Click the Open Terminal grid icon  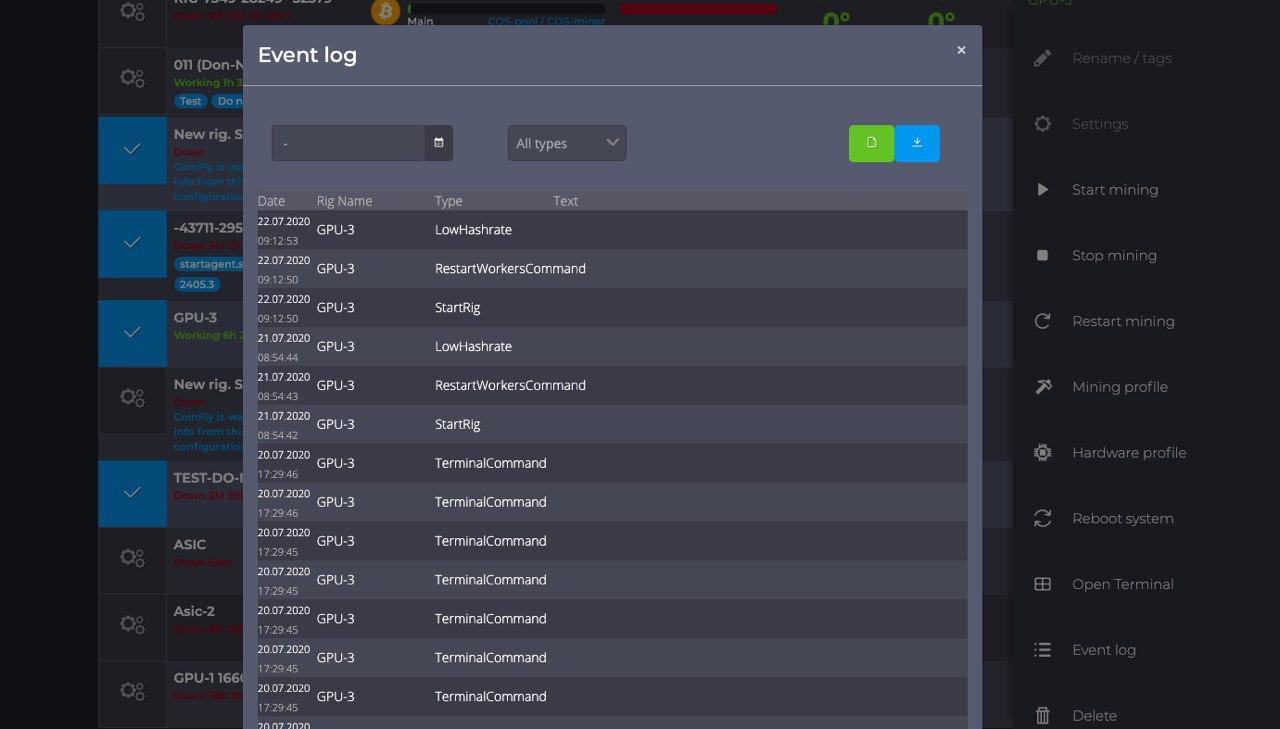[1043, 584]
